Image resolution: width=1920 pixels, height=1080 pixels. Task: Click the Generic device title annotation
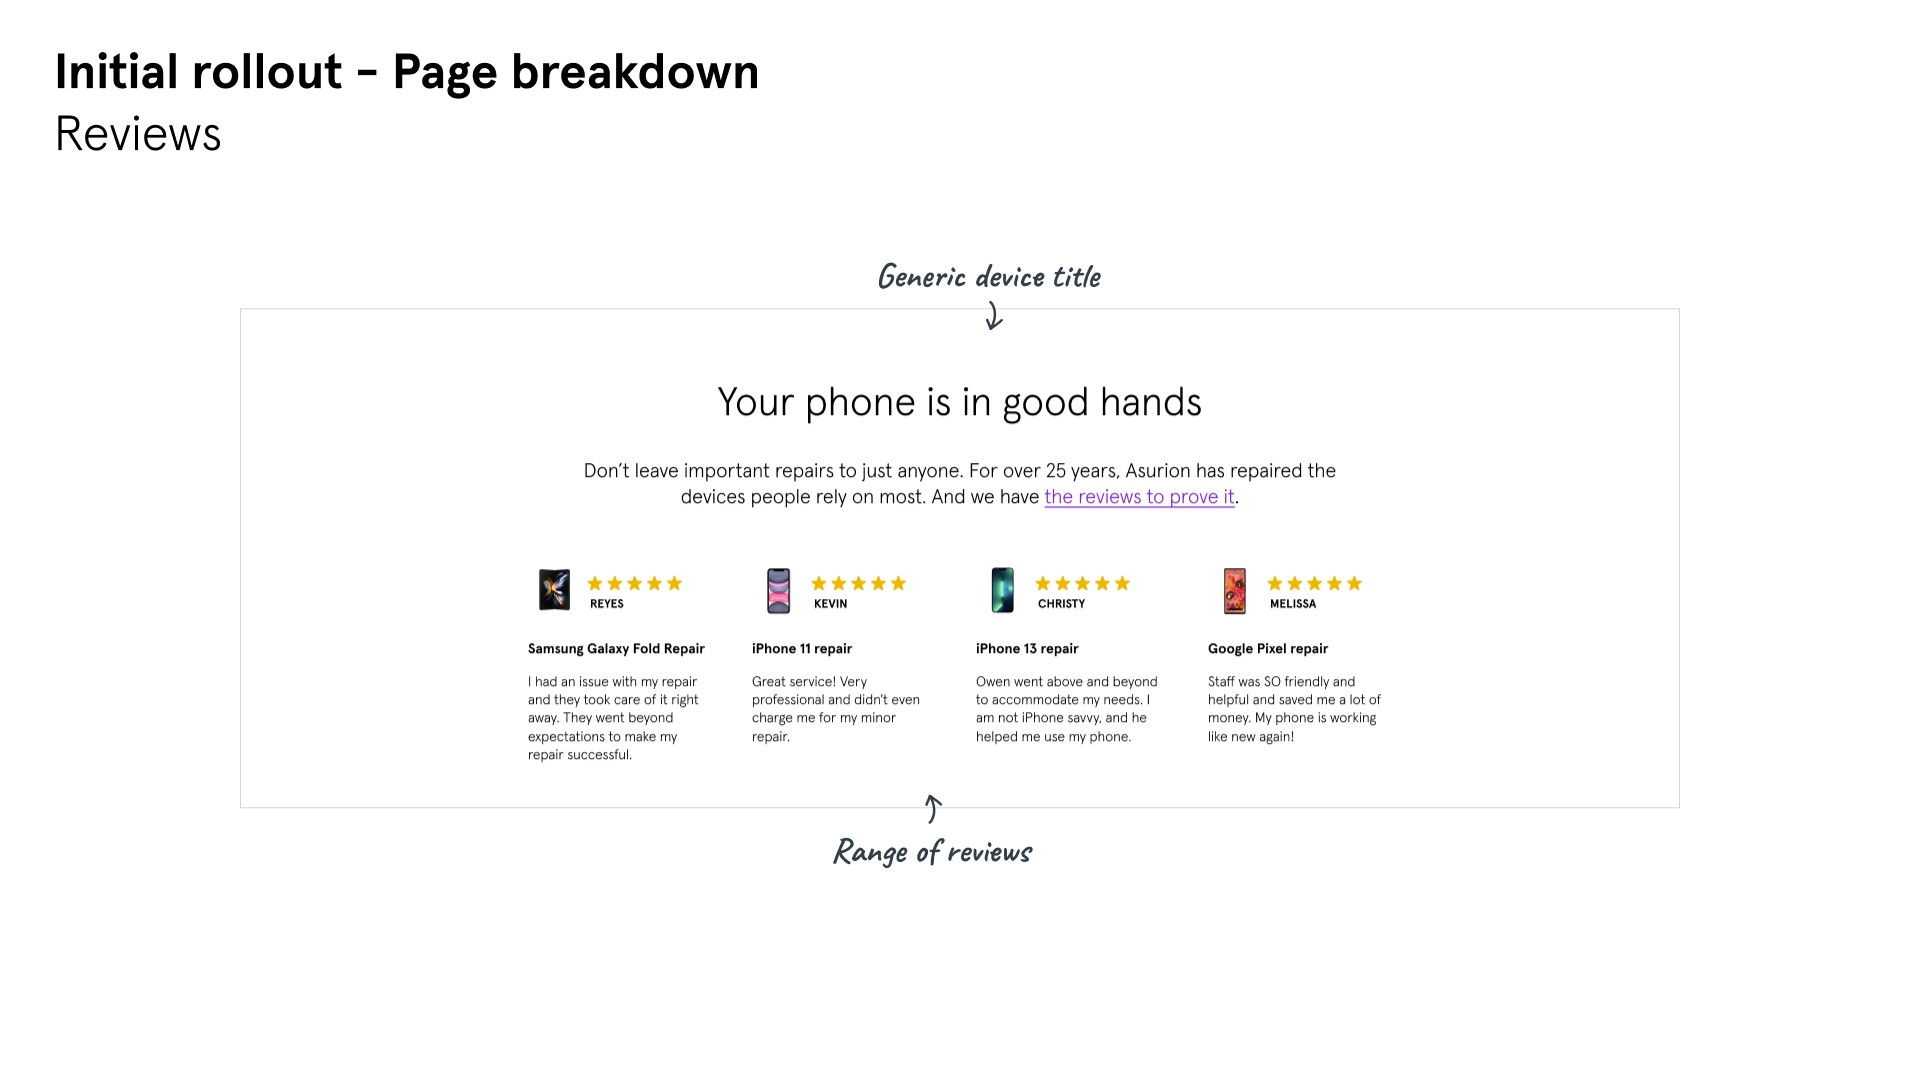(x=989, y=276)
